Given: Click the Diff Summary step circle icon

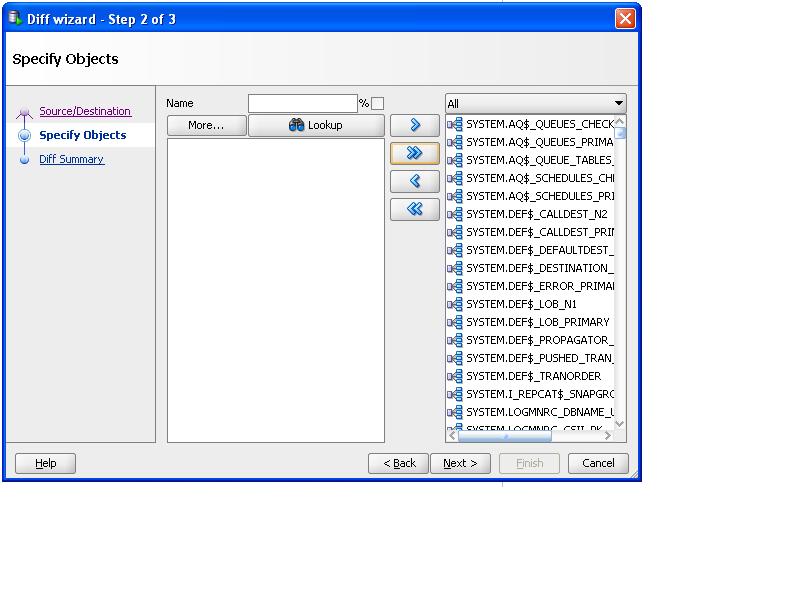Looking at the screenshot, I should point(24,160).
